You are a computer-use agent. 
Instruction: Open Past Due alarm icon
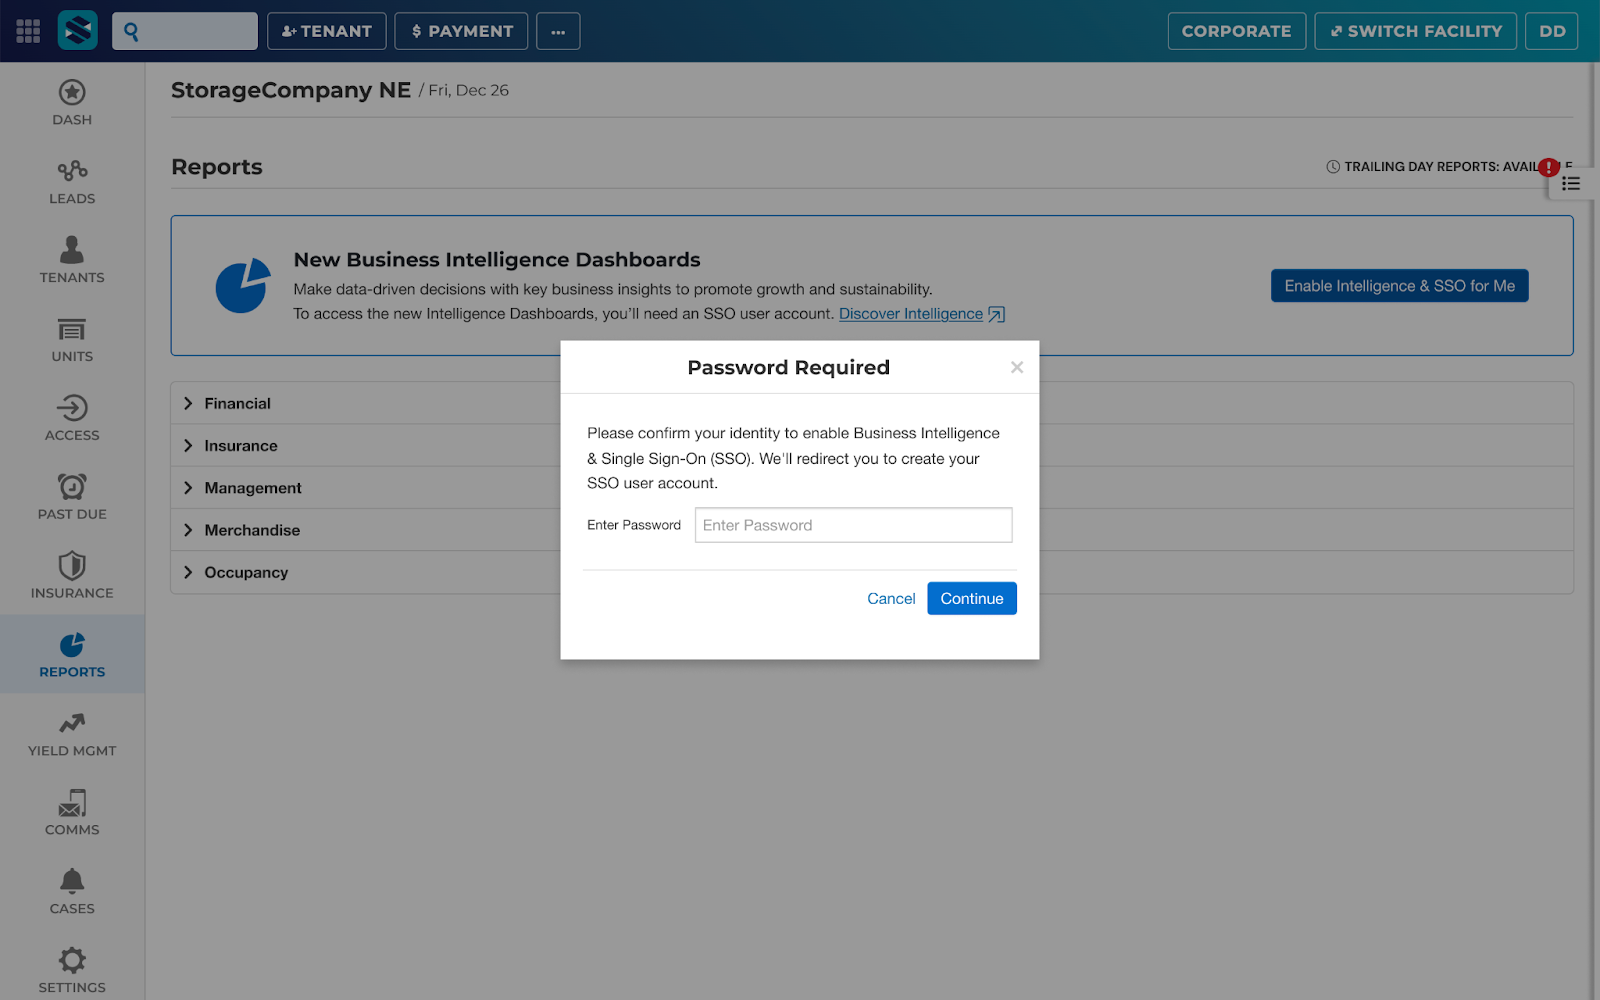tap(72, 488)
